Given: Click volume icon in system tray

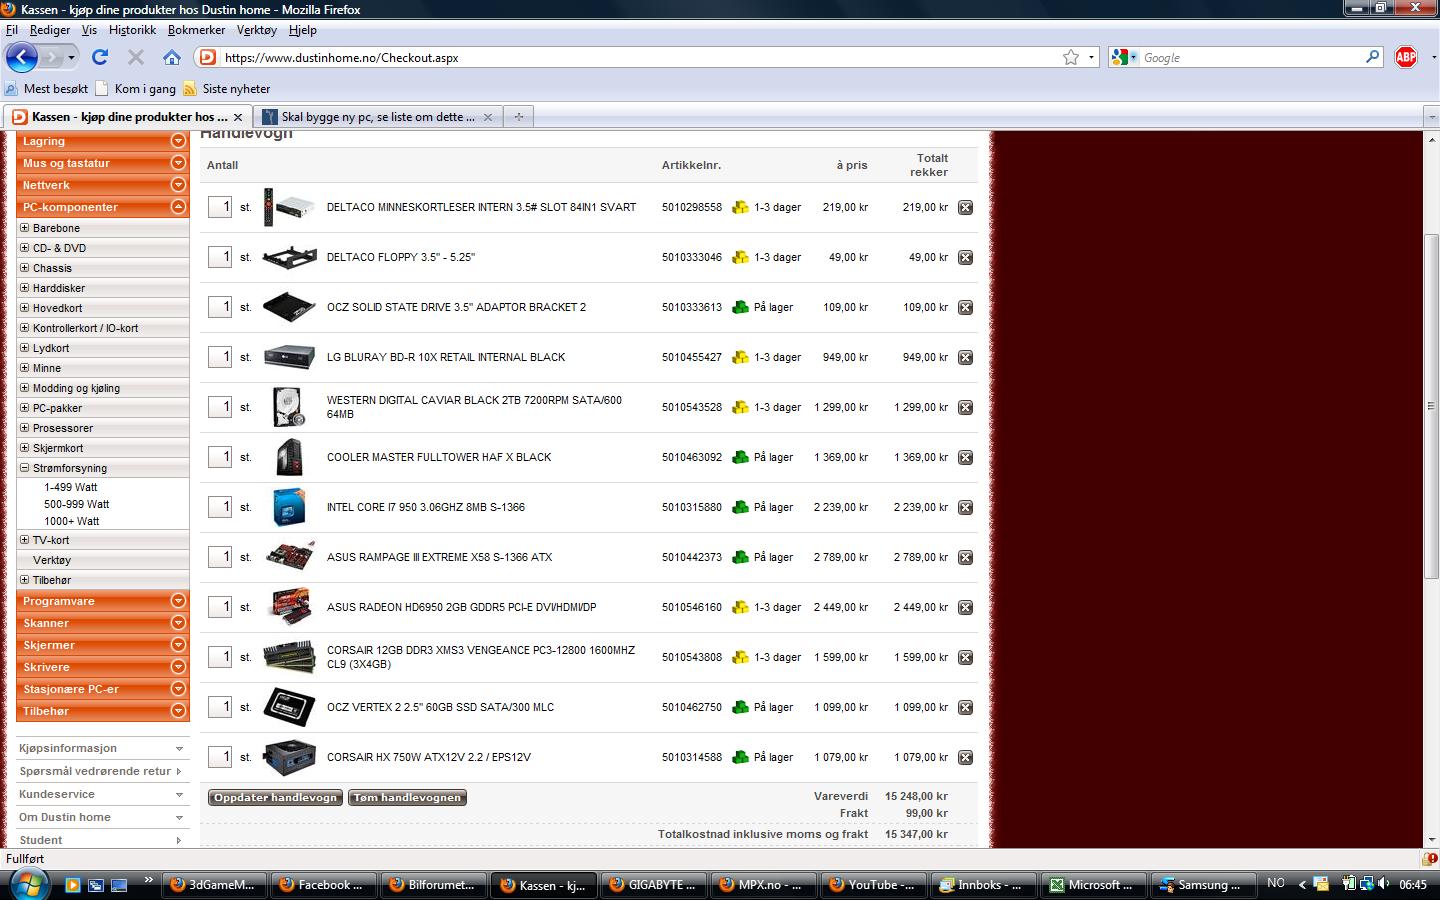Looking at the screenshot, I should pyautogui.click(x=1383, y=884).
